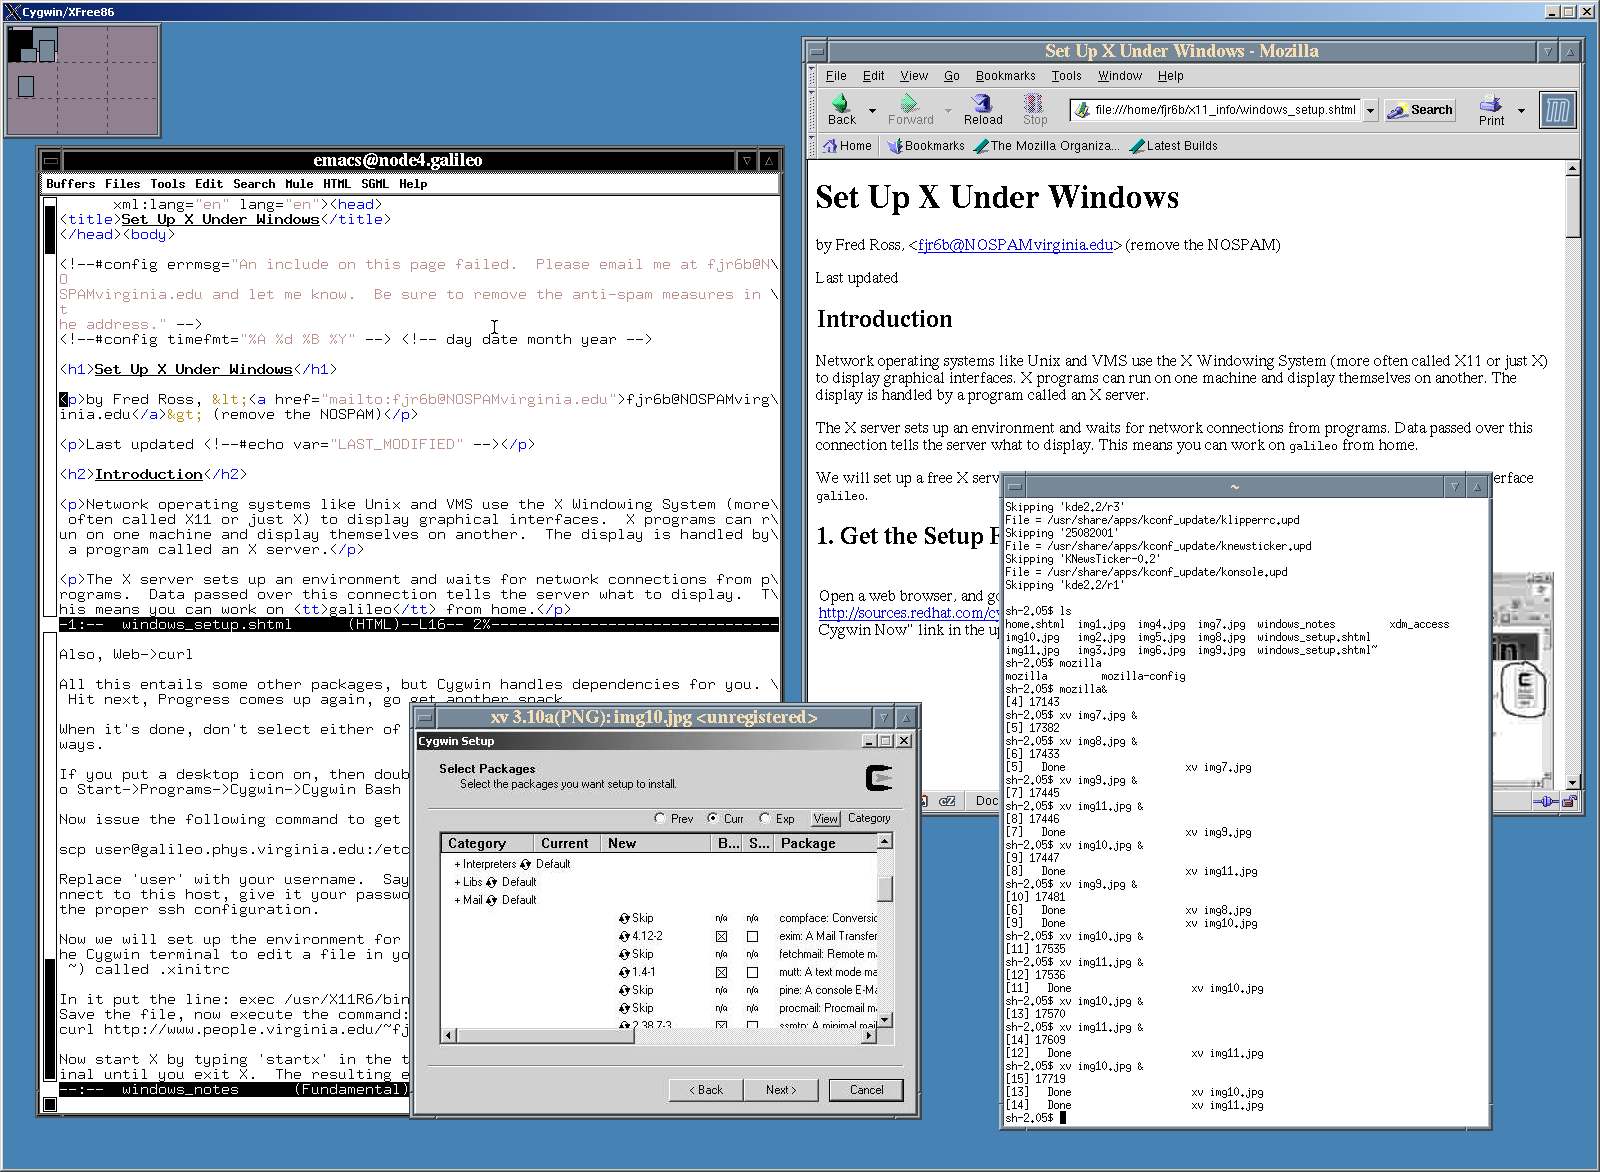The height and width of the screenshot is (1172, 1600).
Task: Click the package list vertical scrollbar thumb
Action: [885, 889]
